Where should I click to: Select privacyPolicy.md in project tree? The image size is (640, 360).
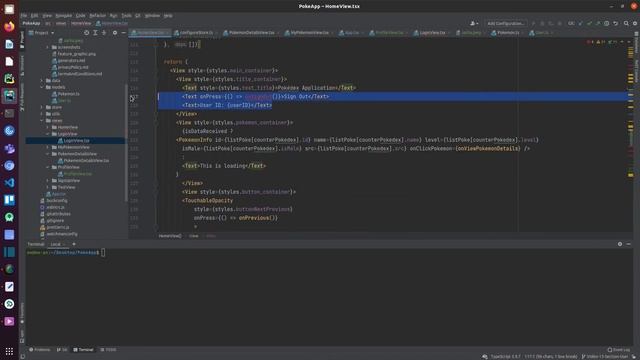[73, 67]
